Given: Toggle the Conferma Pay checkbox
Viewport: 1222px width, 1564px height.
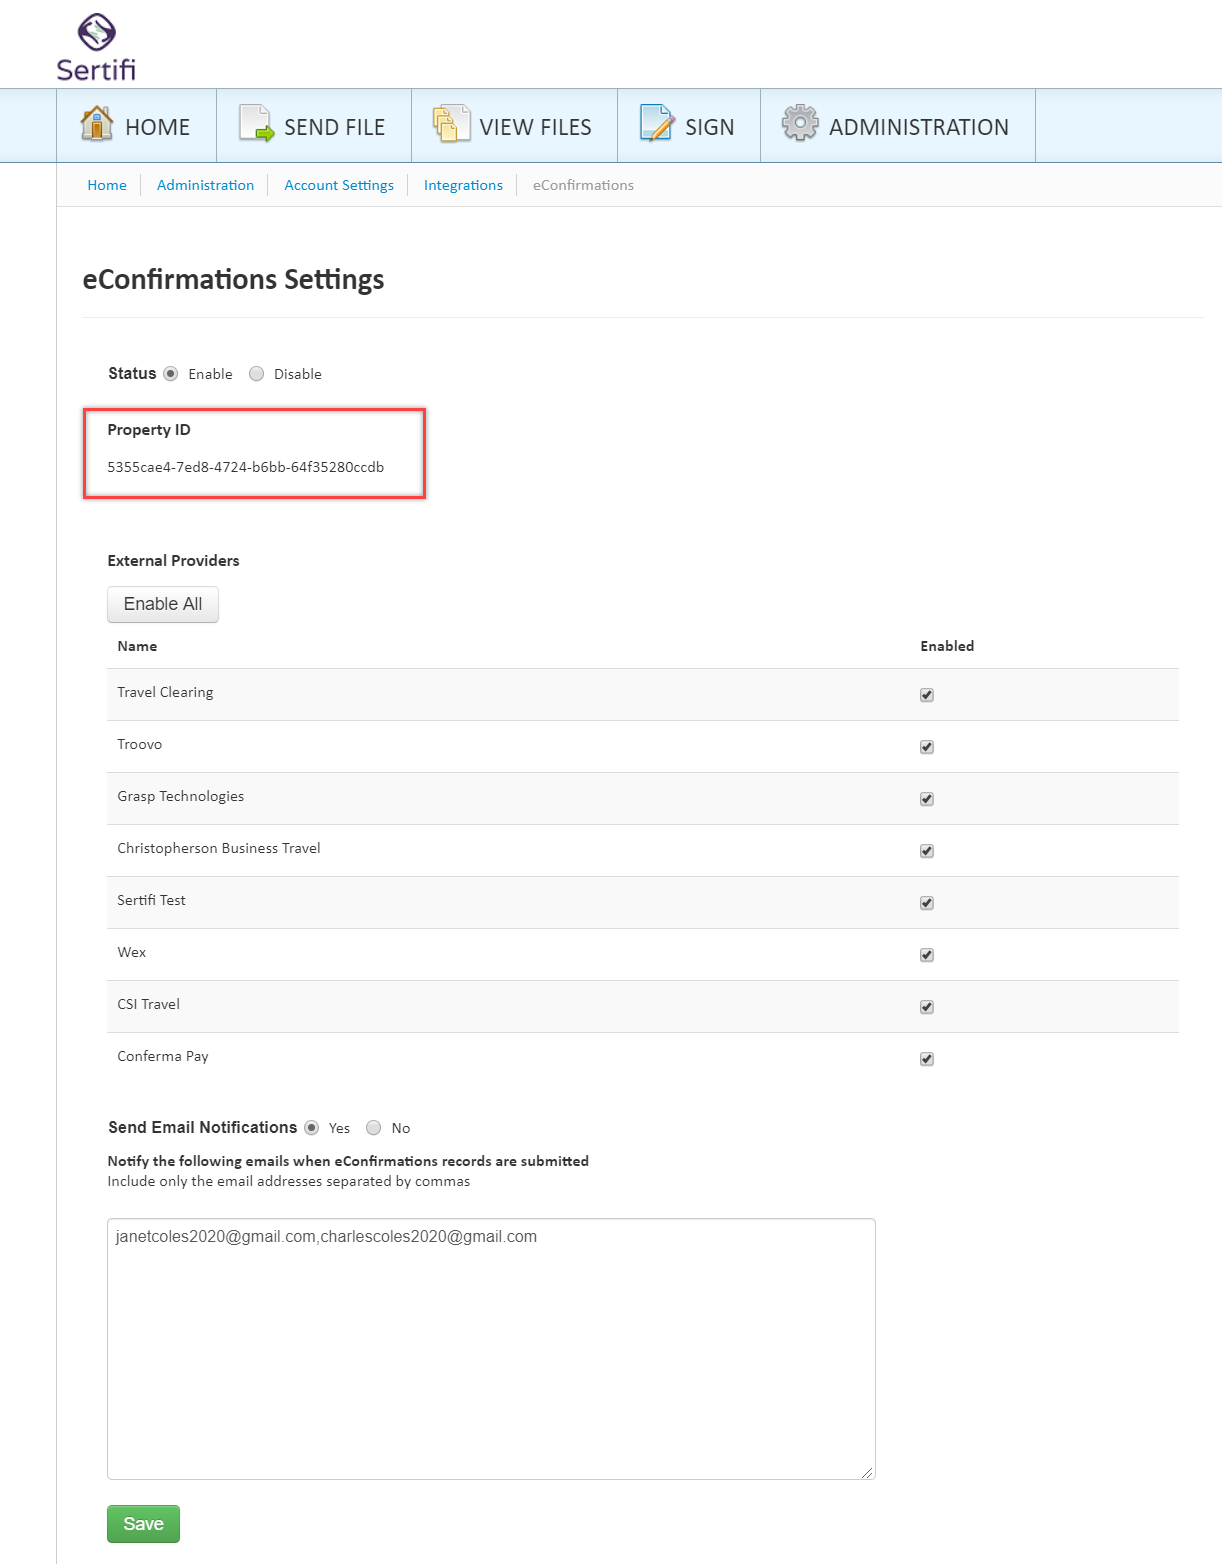Looking at the screenshot, I should (927, 1059).
